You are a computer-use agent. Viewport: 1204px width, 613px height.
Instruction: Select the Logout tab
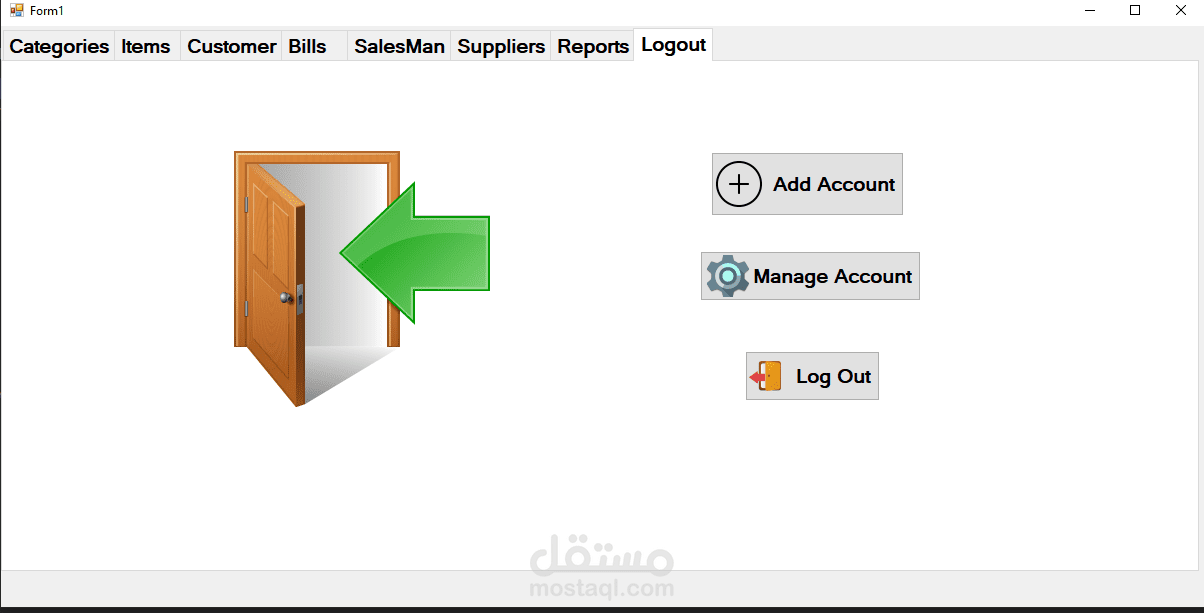point(673,45)
